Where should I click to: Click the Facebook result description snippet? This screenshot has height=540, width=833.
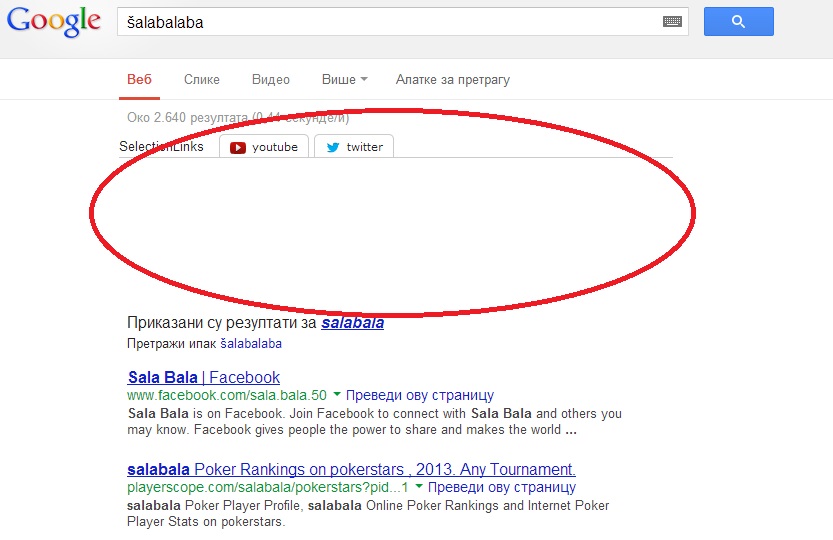(374, 421)
